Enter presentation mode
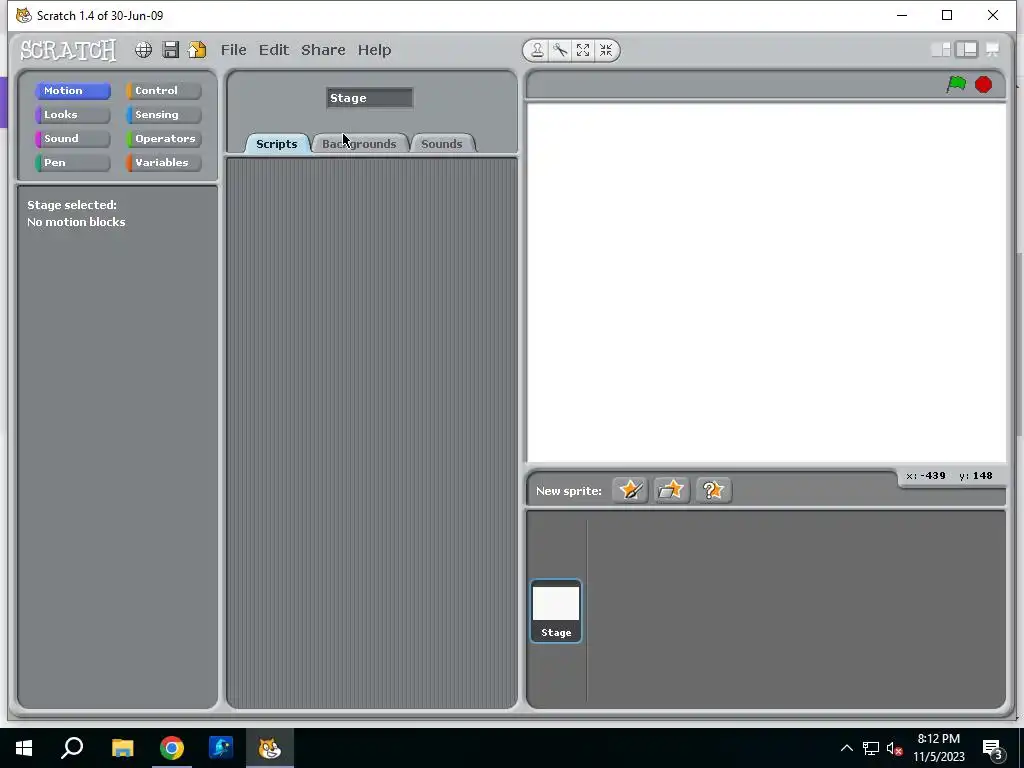 click(992, 50)
